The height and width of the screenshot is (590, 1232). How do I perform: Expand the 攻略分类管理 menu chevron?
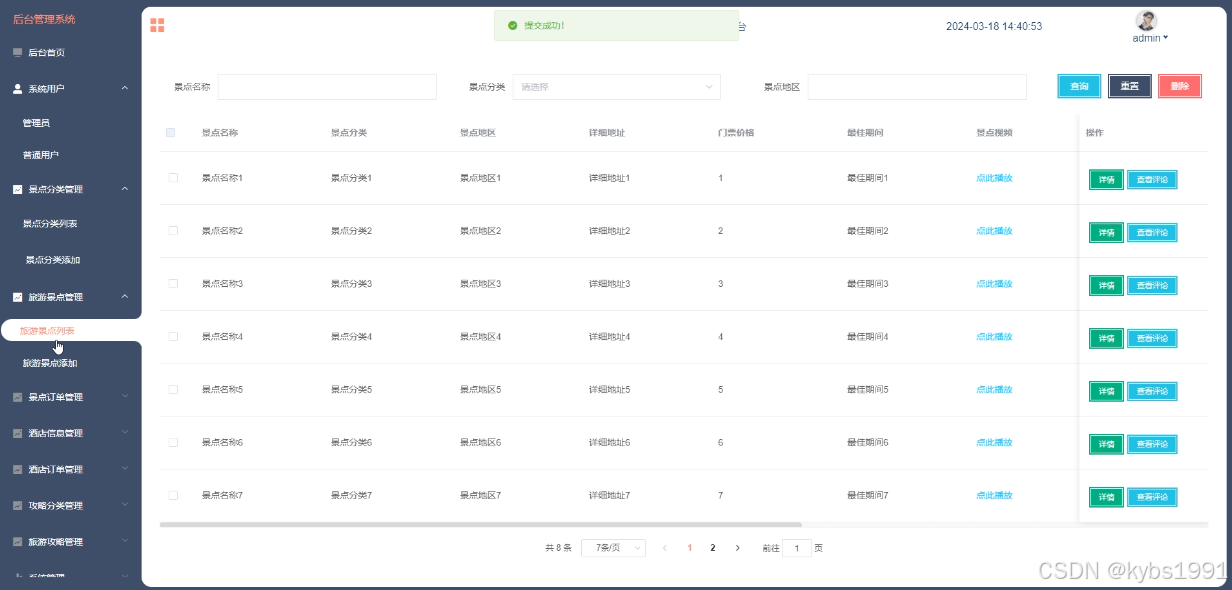click(x=125, y=505)
